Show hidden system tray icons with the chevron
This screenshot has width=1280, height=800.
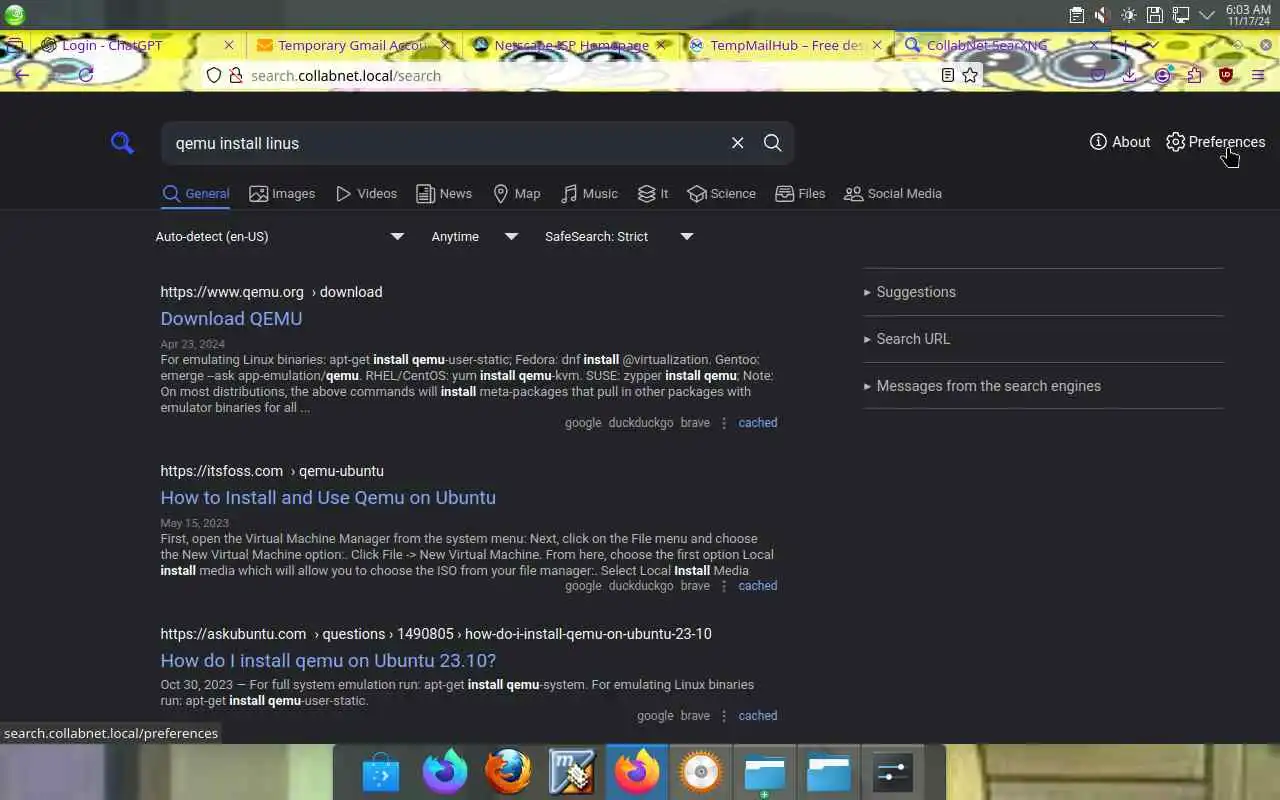(x=1207, y=15)
